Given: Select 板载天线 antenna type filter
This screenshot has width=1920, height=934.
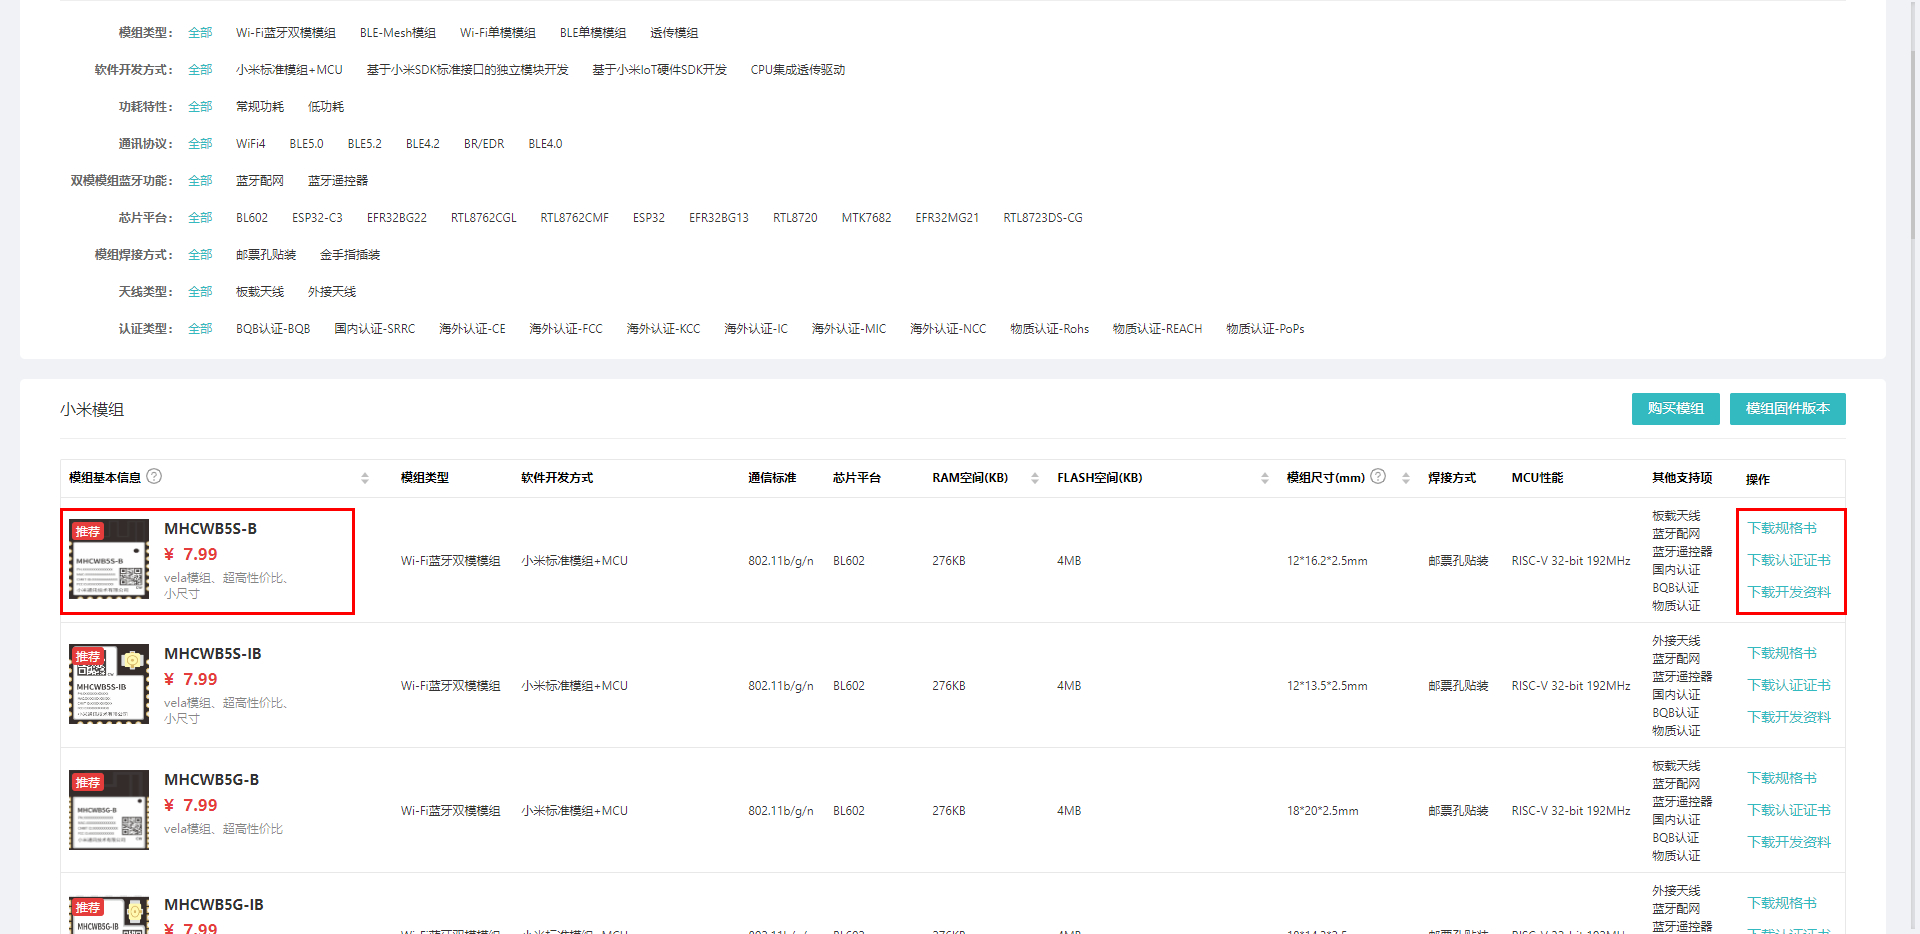Looking at the screenshot, I should 259,292.
